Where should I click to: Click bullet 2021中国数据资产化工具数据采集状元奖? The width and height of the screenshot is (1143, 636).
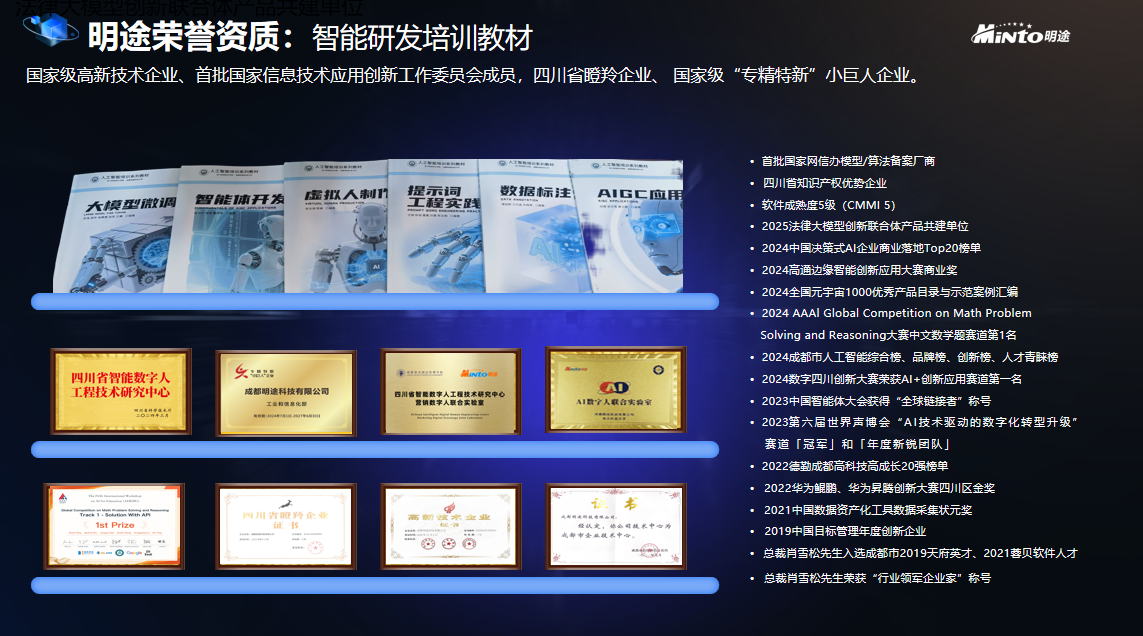[867, 510]
